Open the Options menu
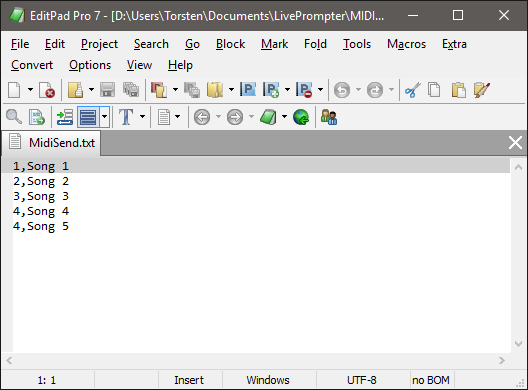This screenshot has height=390, width=528. 90,65
